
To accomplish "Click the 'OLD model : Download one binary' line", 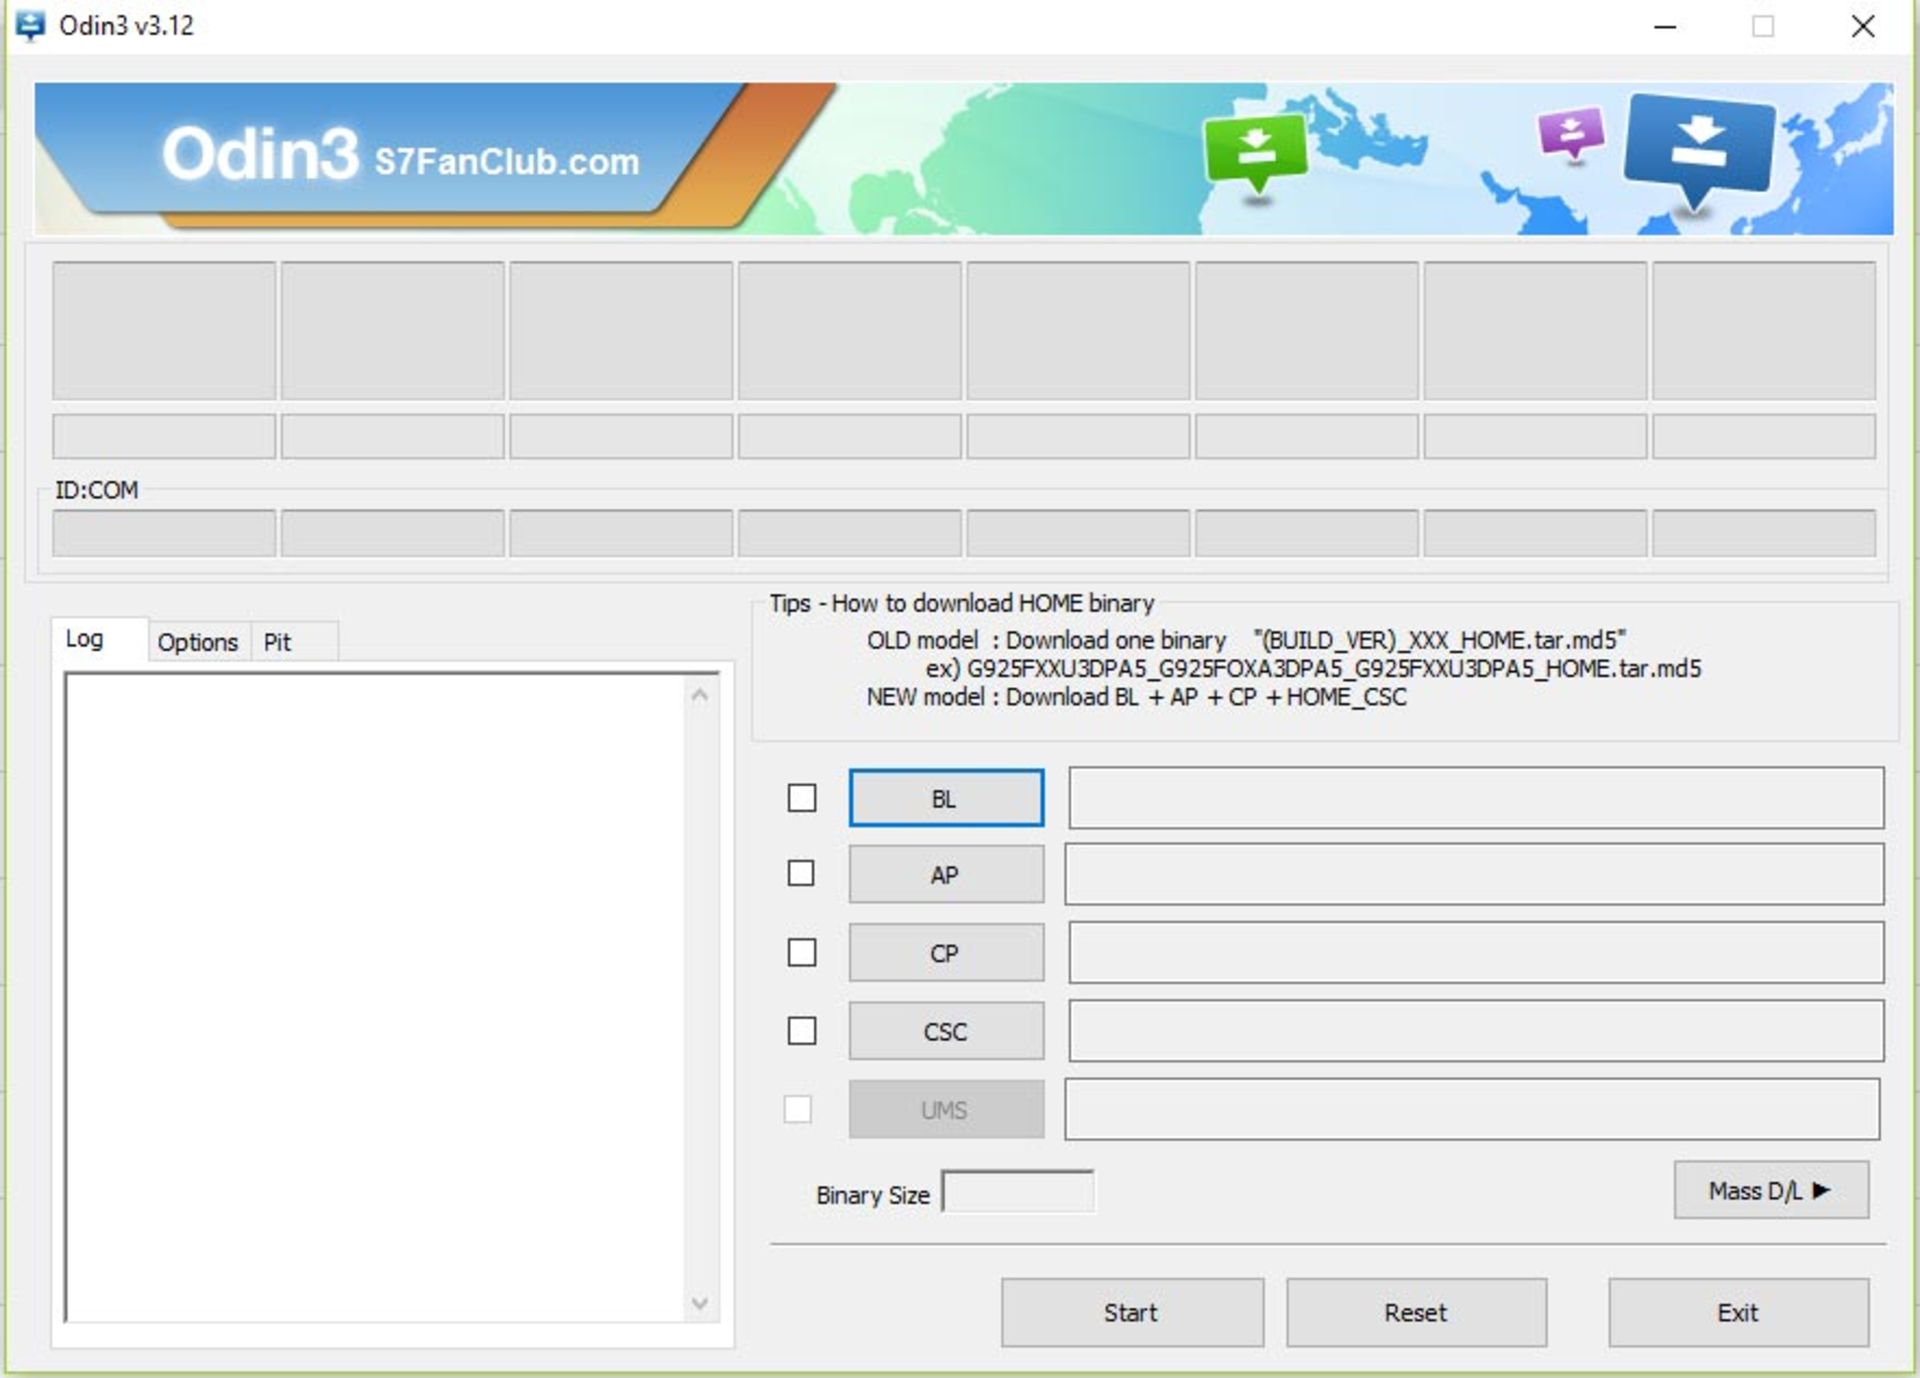I will pos(1246,640).
